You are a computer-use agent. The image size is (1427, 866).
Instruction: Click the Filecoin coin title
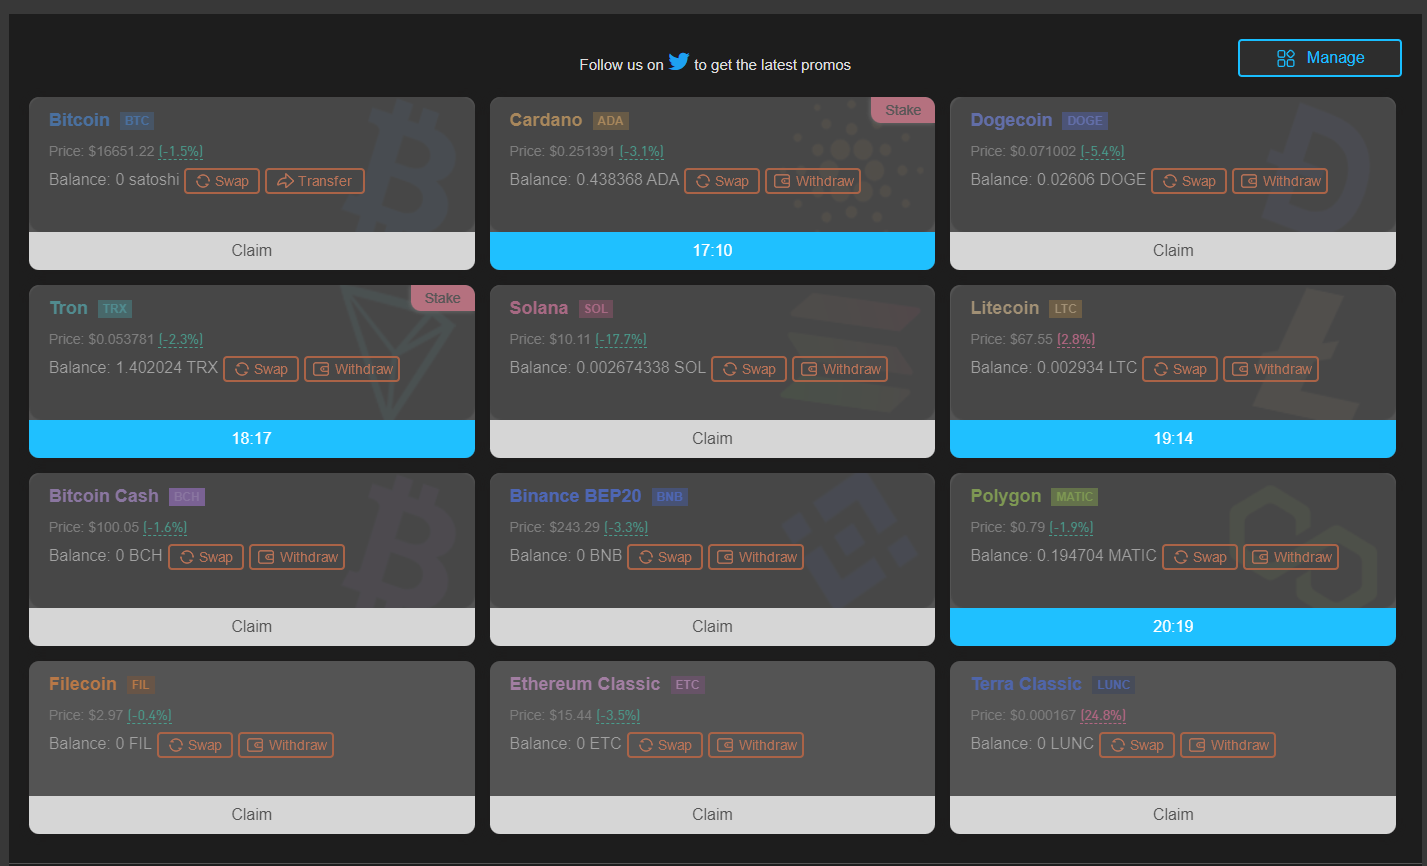83,684
